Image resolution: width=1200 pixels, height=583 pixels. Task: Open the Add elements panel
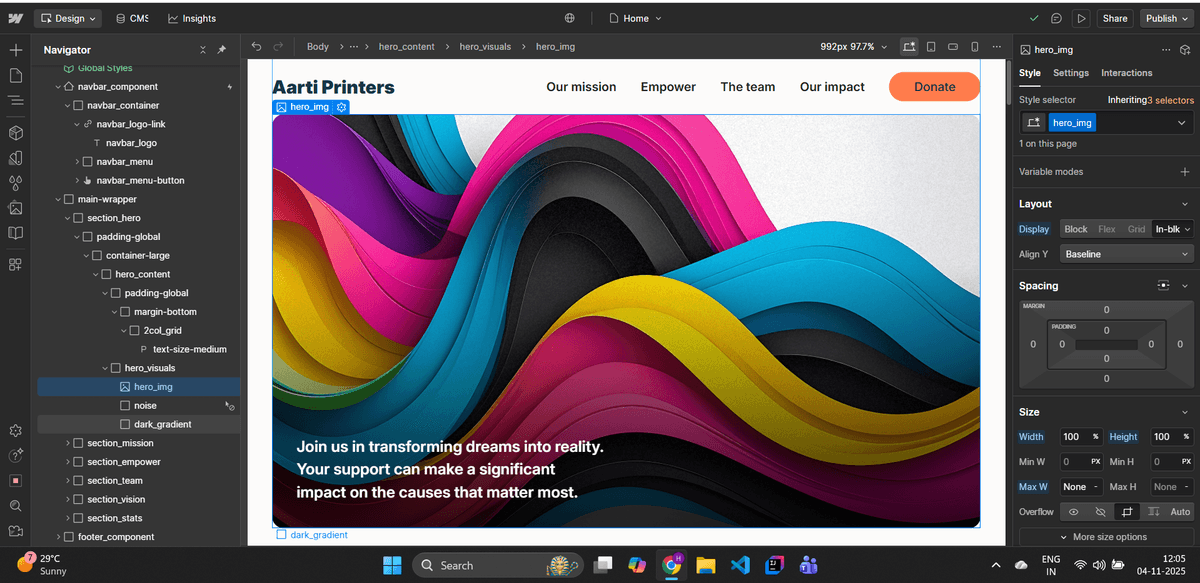tap(15, 49)
